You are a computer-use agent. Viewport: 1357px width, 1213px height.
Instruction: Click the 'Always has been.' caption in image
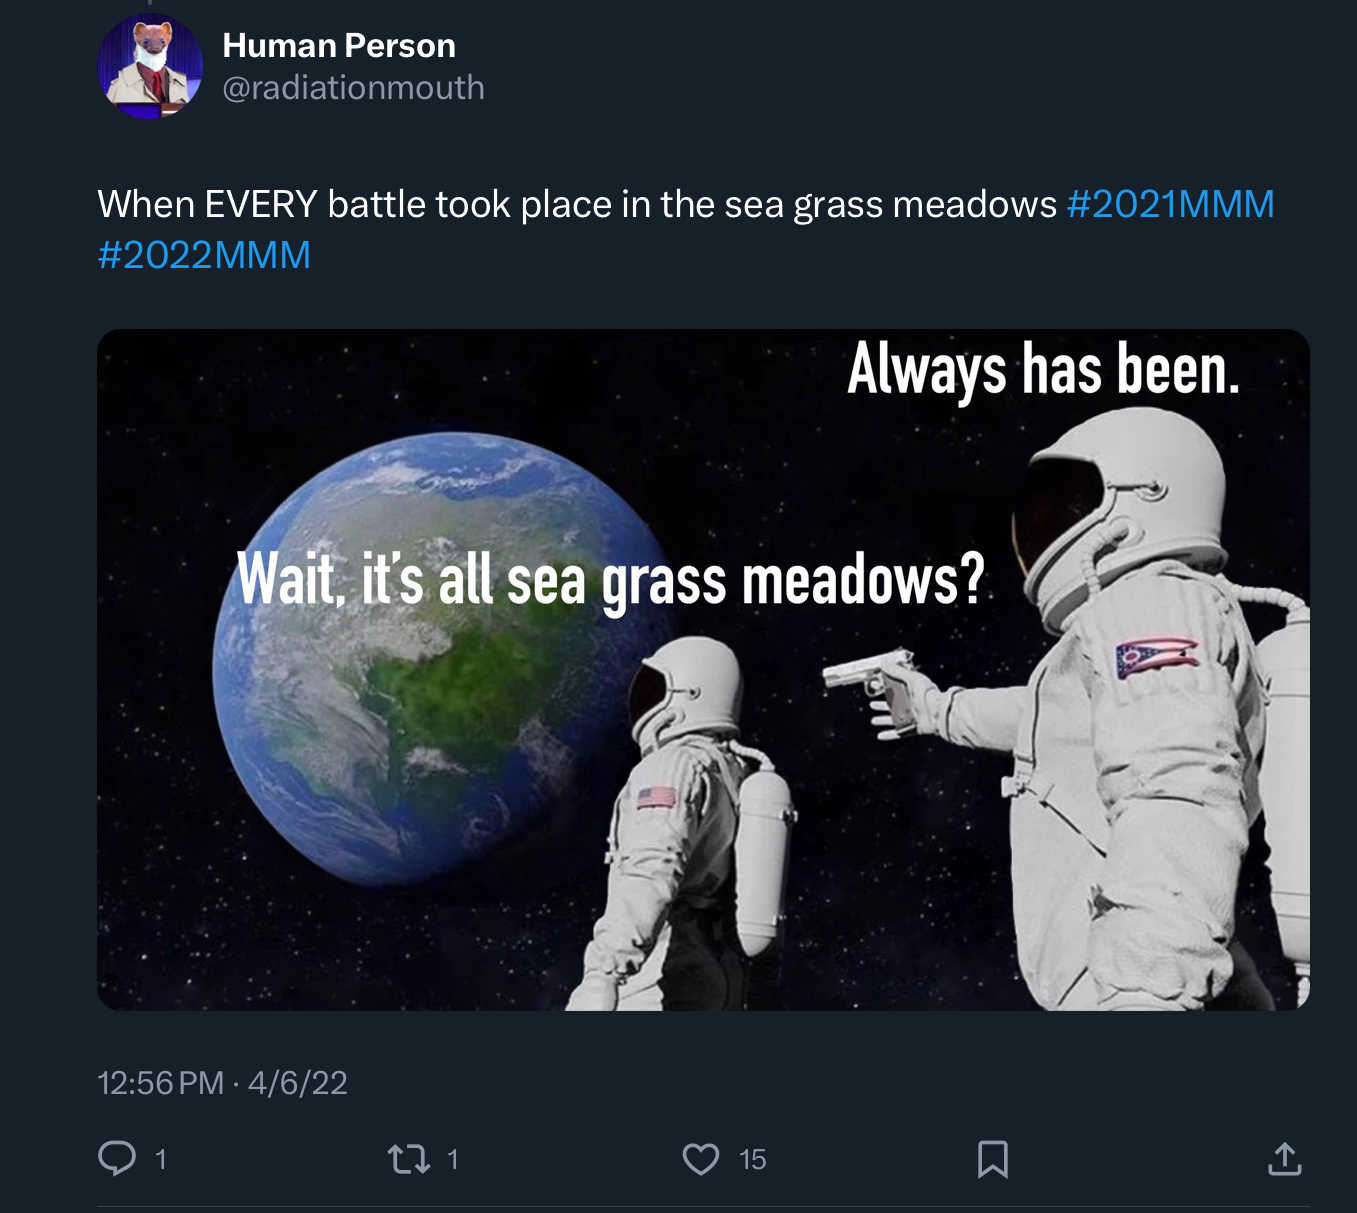[1043, 371]
